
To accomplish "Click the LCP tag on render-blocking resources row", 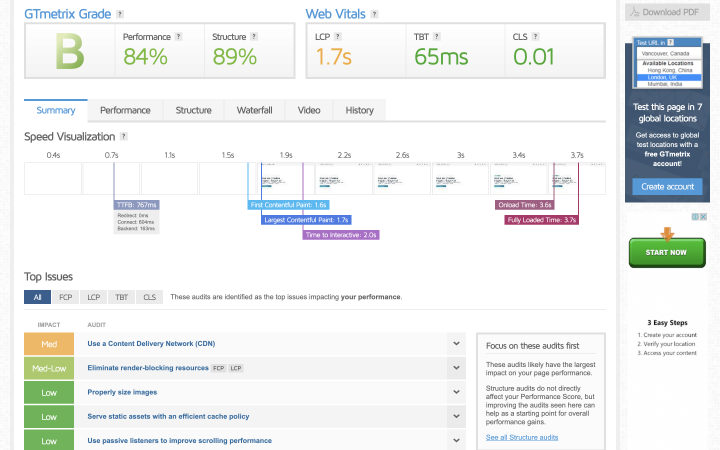I will (x=236, y=368).
